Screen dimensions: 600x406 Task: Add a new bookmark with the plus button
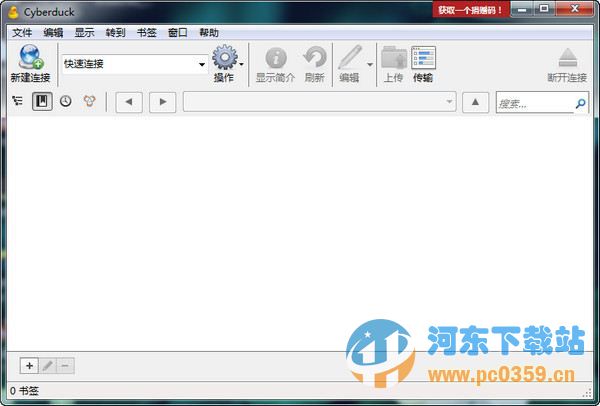29,366
